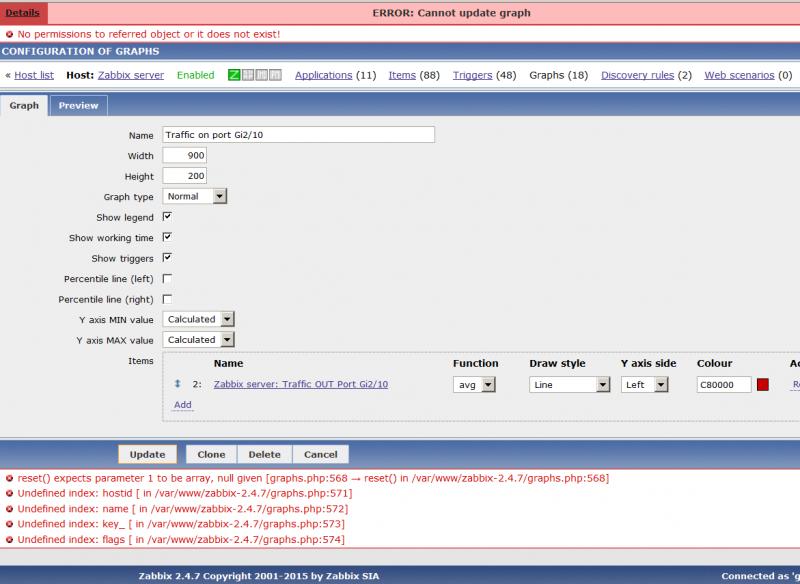Toggle the Show working time checkbox
Image resolution: width=800 pixels, height=584 pixels.
pyautogui.click(x=167, y=237)
